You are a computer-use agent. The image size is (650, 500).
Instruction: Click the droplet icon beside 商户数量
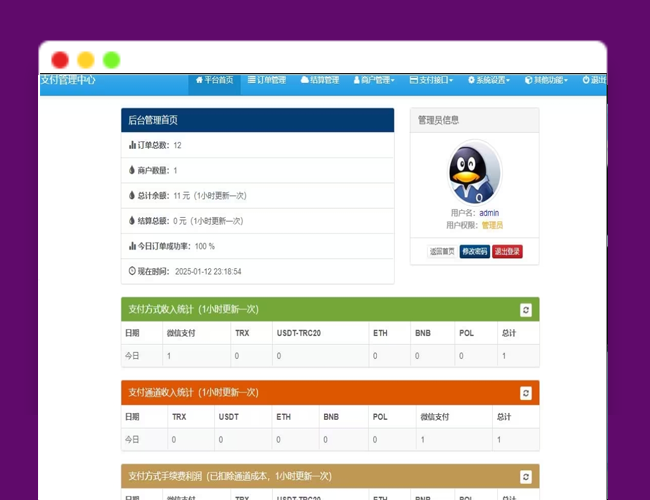pos(132,170)
